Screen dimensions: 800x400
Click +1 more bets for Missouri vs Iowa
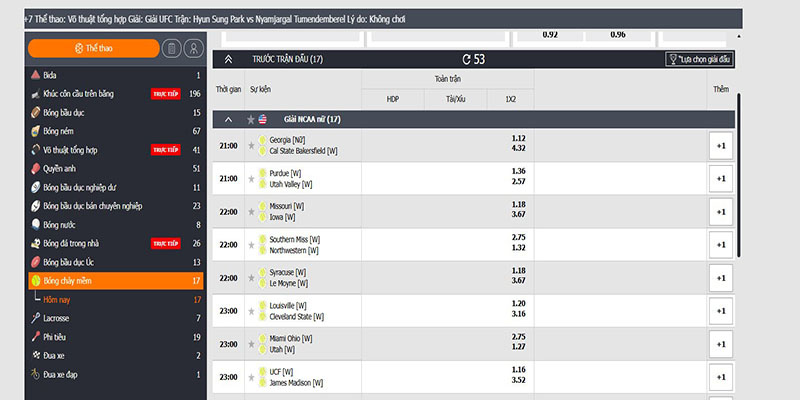[721, 212]
